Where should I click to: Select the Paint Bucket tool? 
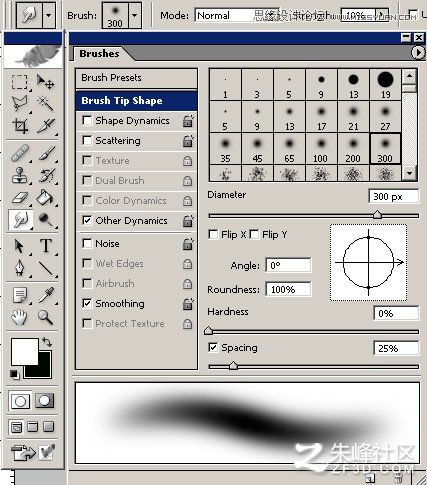(x=45, y=197)
